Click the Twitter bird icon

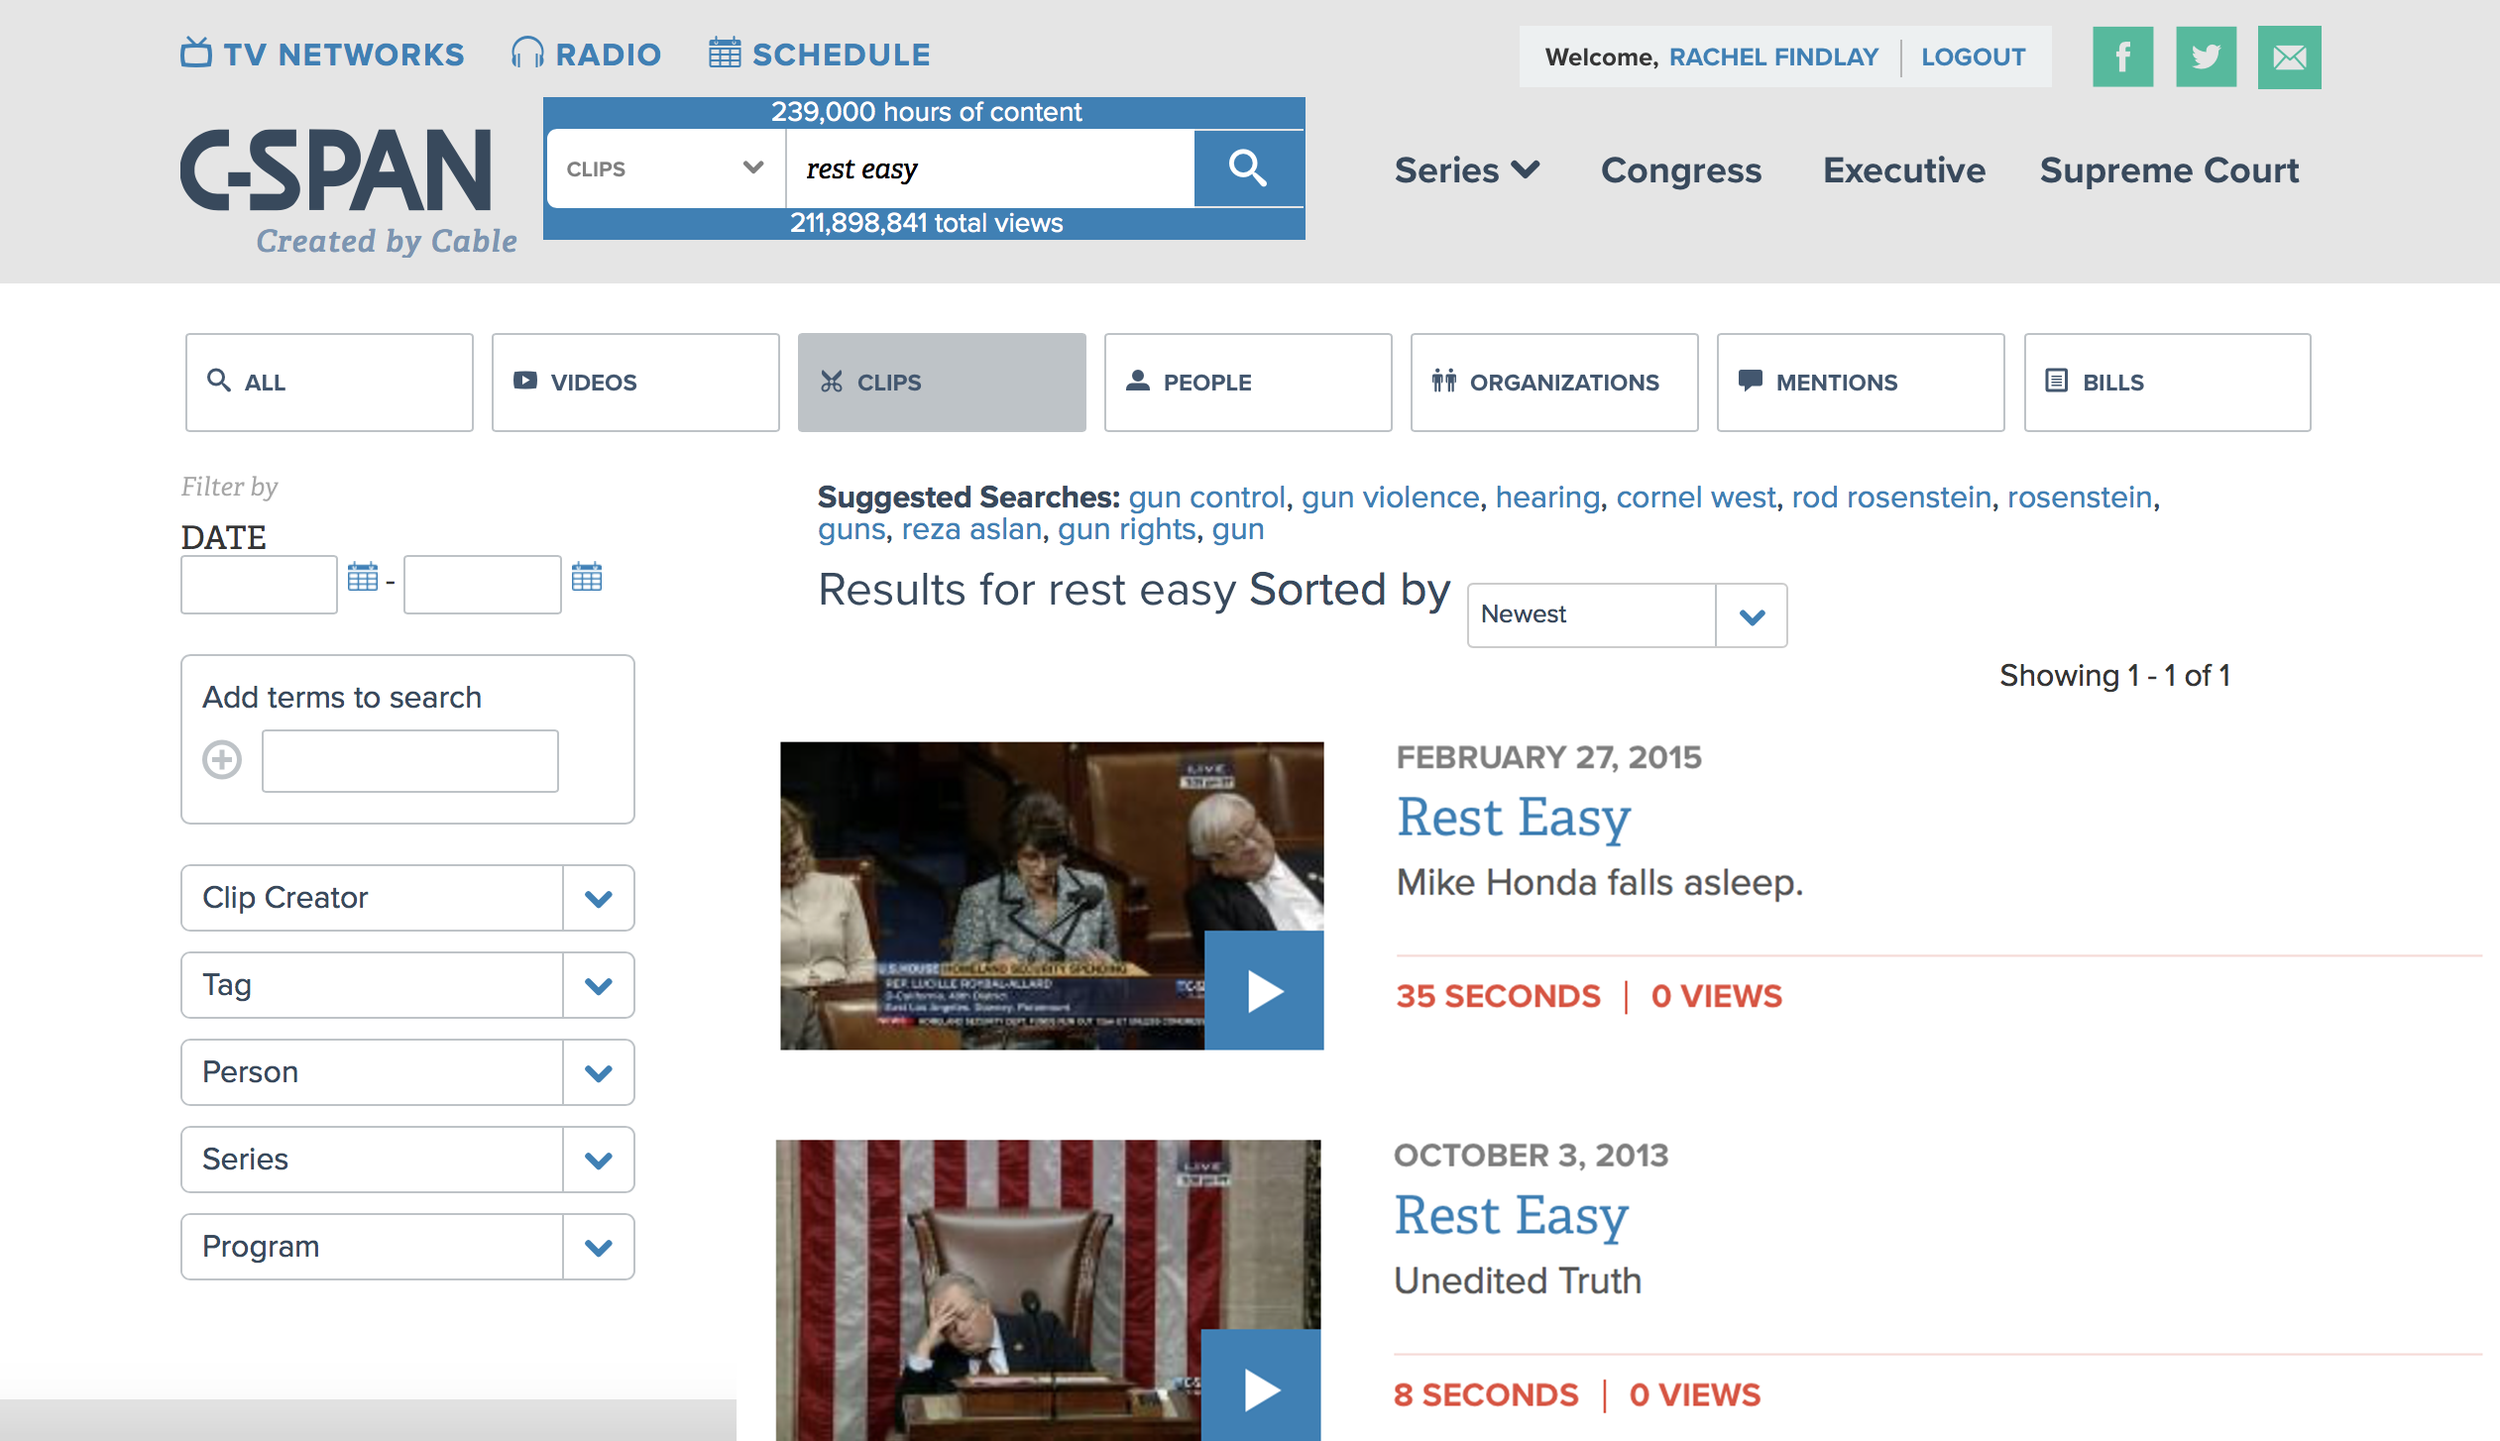coord(2205,57)
